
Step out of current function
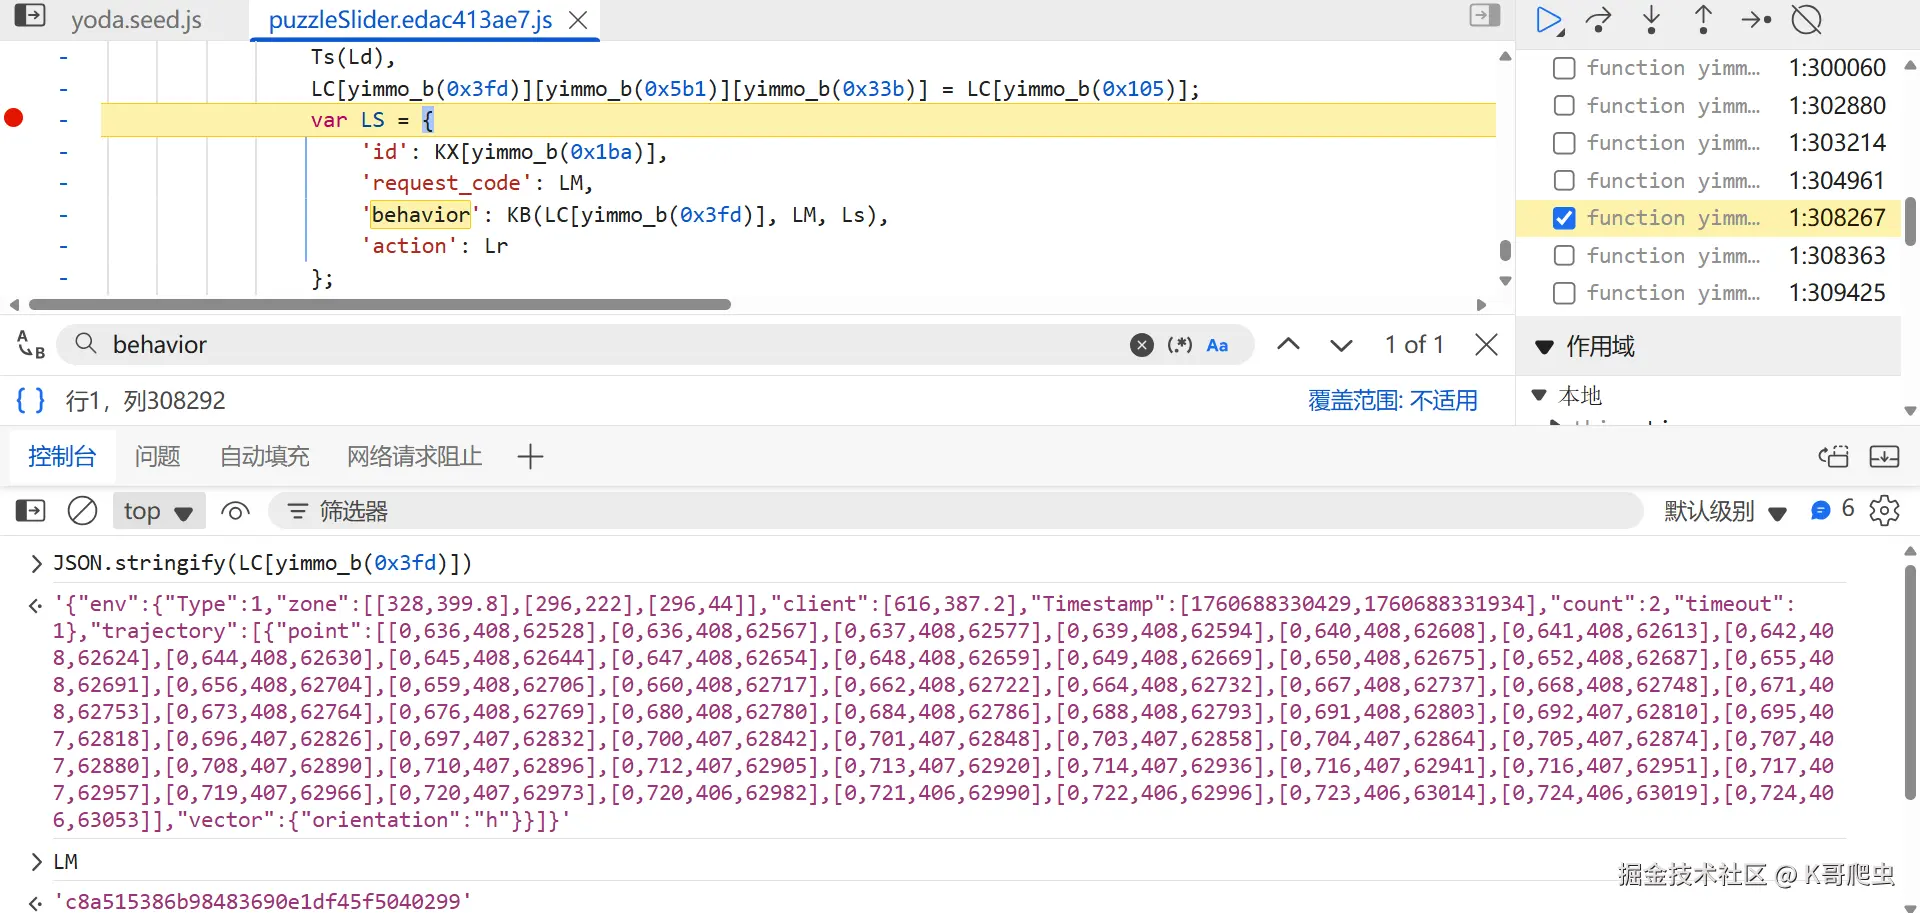click(1703, 20)
